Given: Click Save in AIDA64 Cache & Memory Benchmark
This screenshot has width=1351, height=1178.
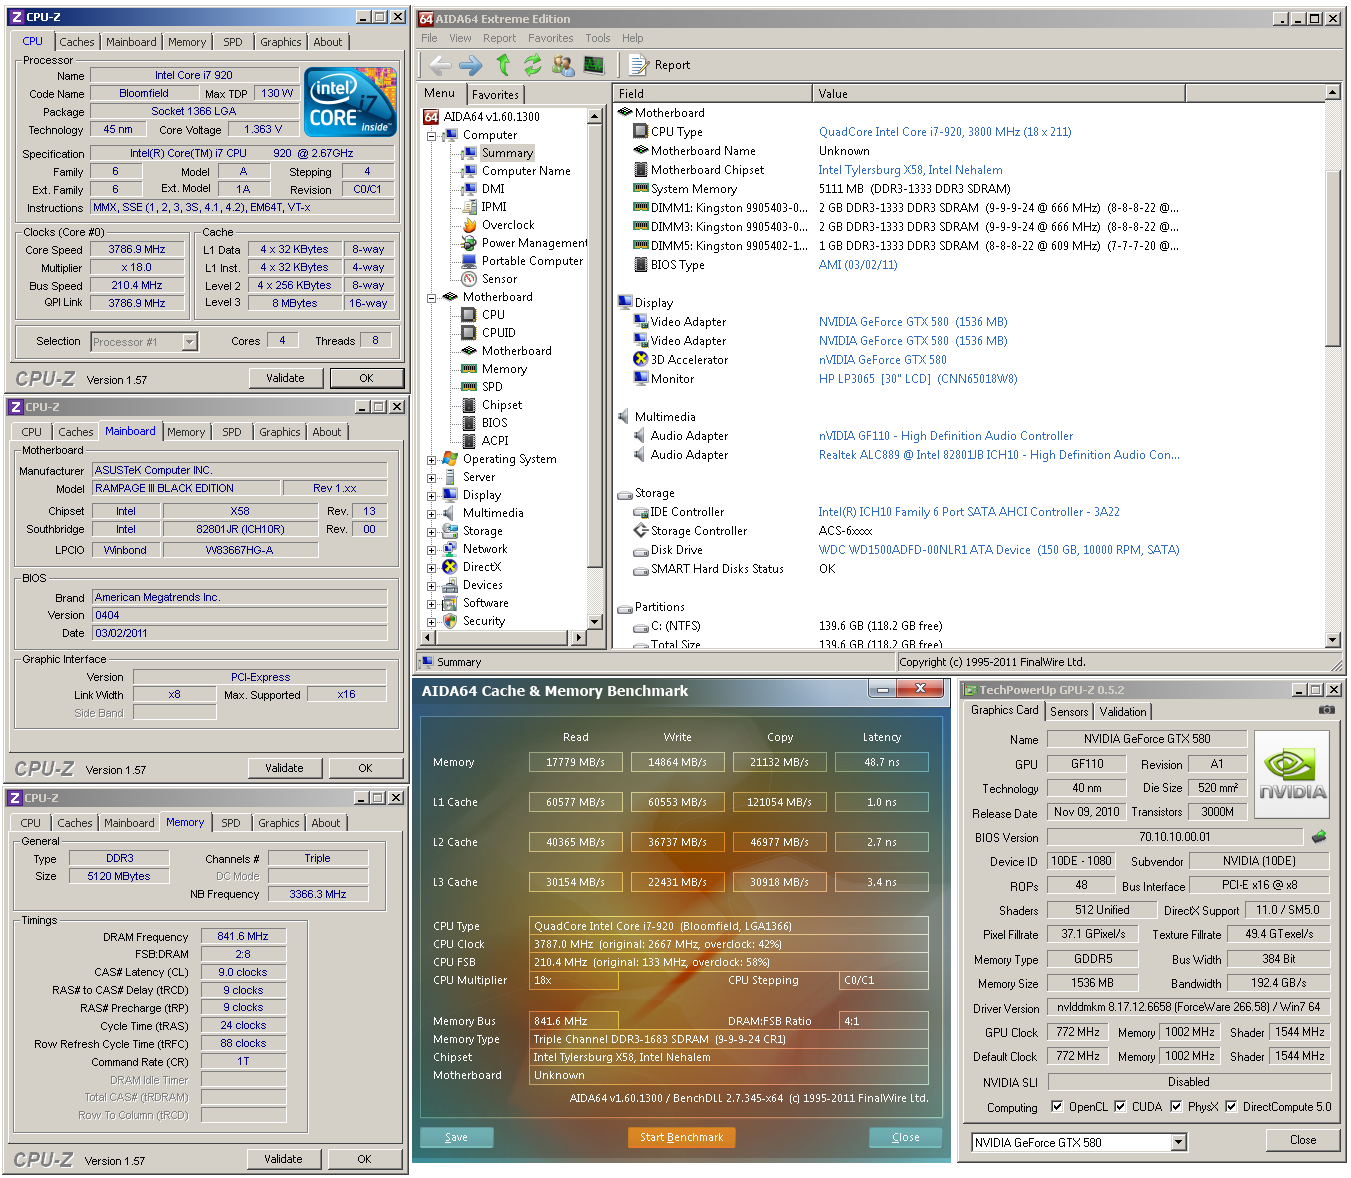Looking at the screenshot, I should (x=457, y=1137).
